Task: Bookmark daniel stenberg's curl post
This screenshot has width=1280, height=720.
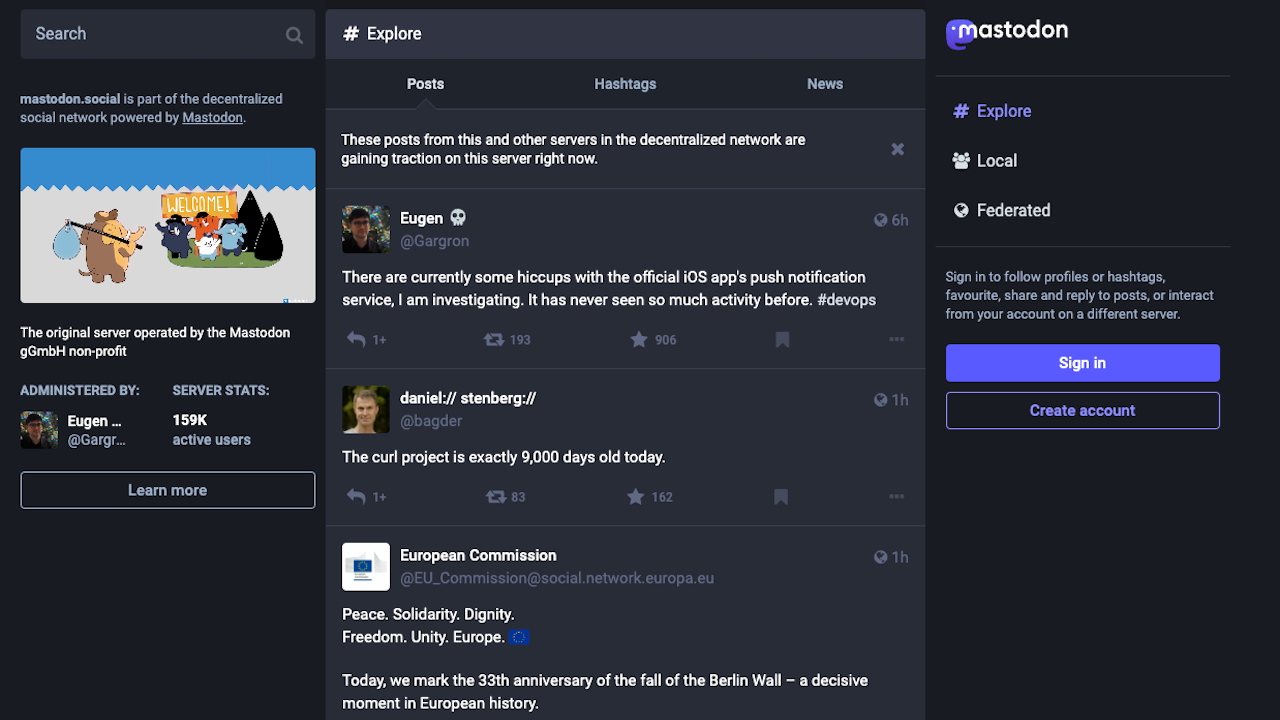Action: point(781,497)
